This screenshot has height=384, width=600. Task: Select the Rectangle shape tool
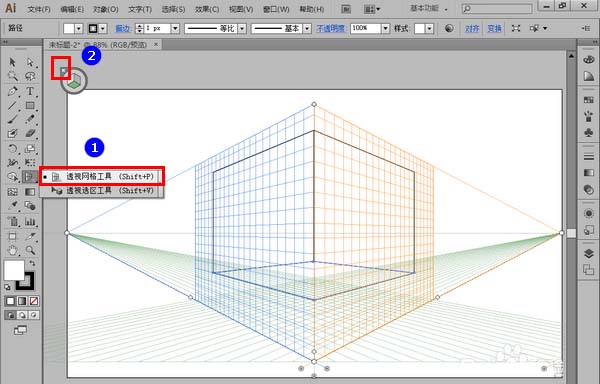(x=30, y=105)
